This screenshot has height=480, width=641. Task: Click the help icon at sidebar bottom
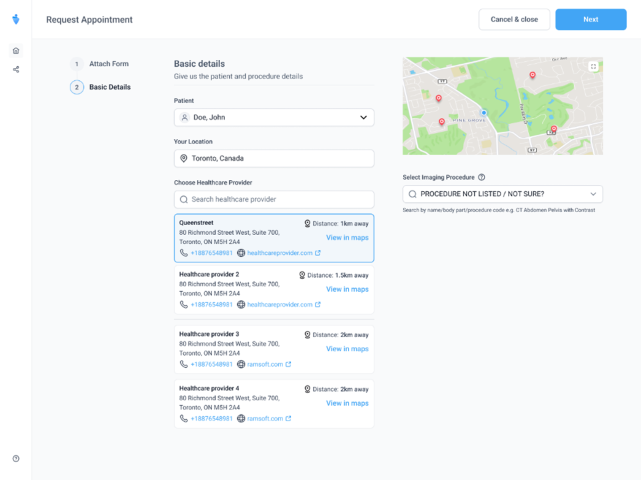[16, 459]
